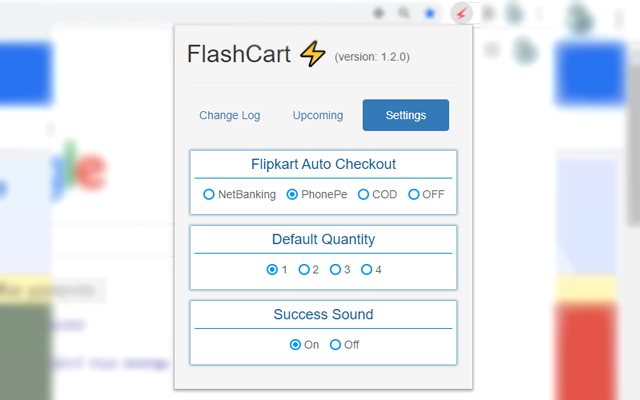
Task: Turn success sound On
Action: 295,344
